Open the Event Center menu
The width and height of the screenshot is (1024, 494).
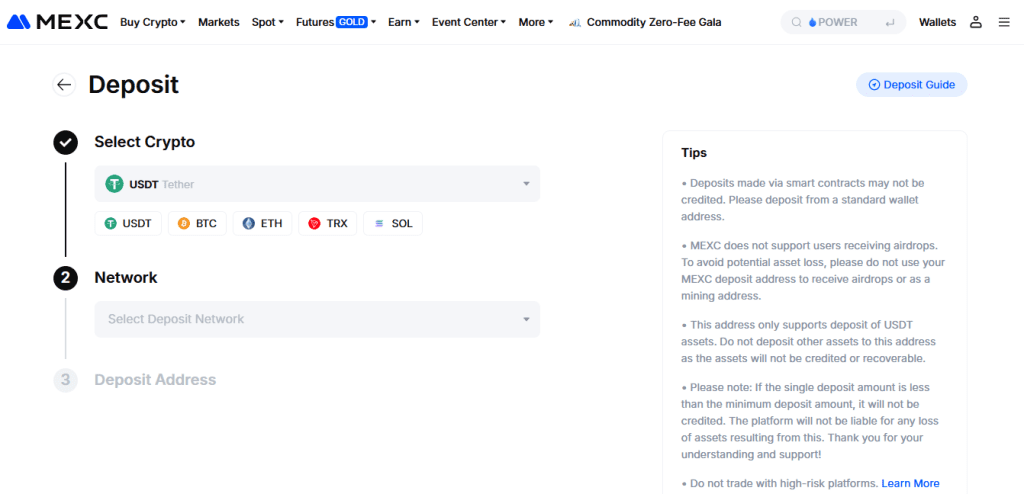pos(469,22)
